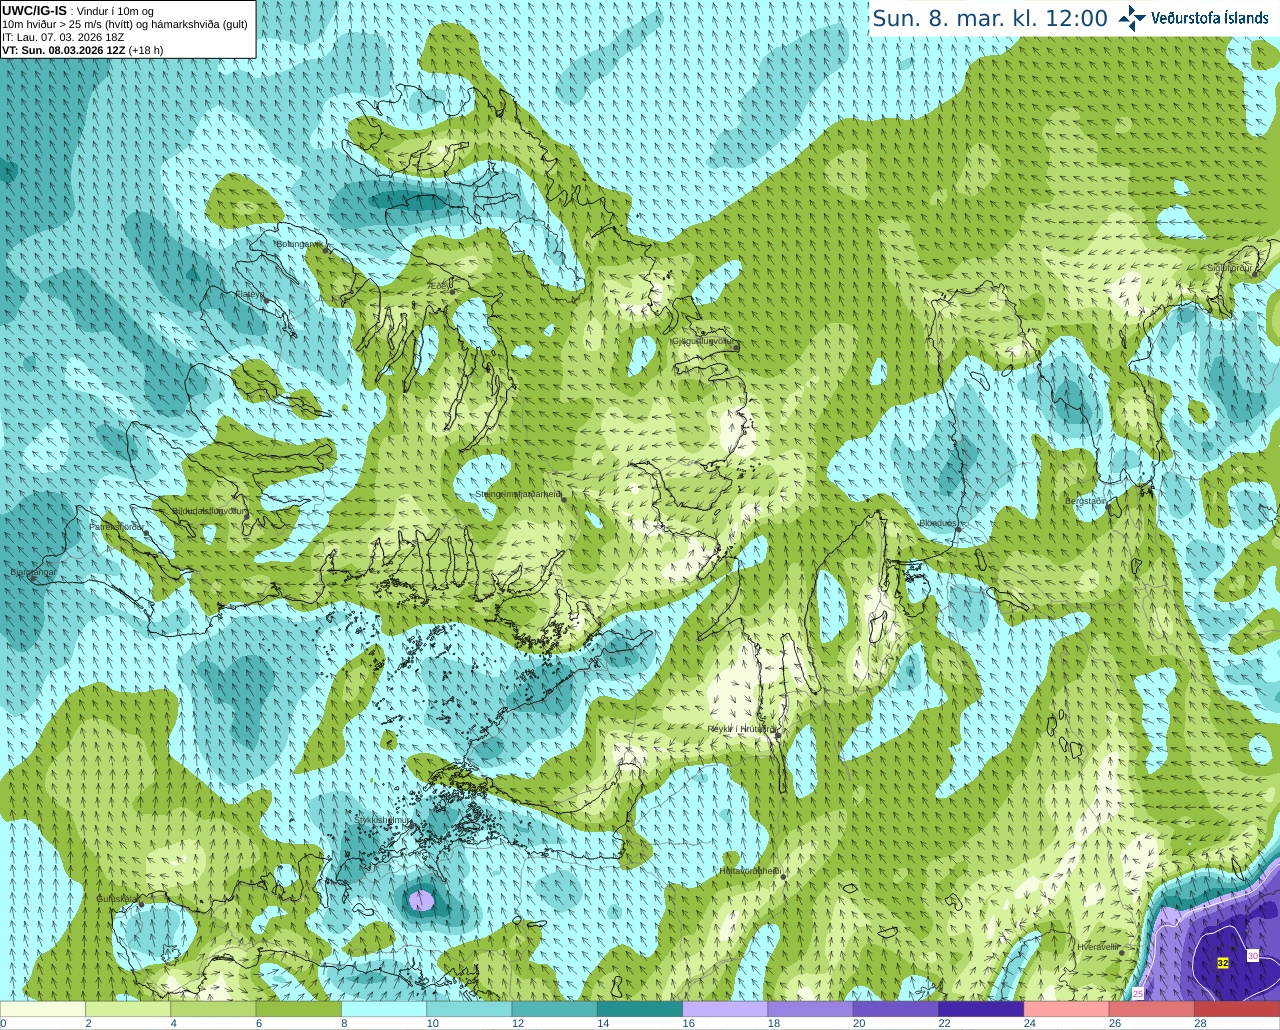Click the Flateyri station label

coord(250,294)
